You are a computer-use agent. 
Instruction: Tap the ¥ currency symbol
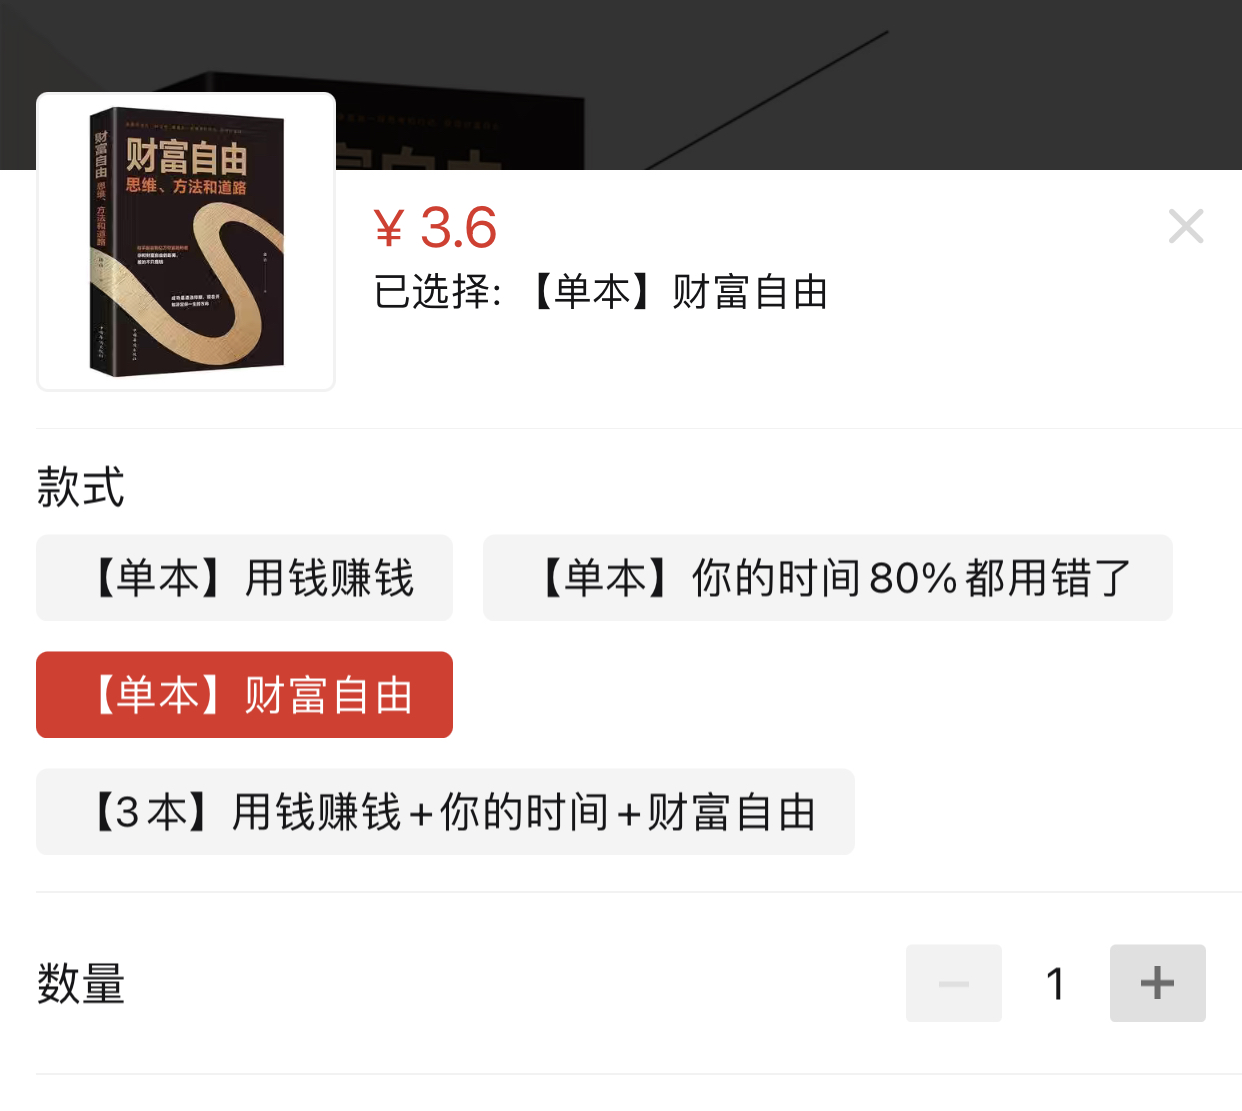click(388, 229)
